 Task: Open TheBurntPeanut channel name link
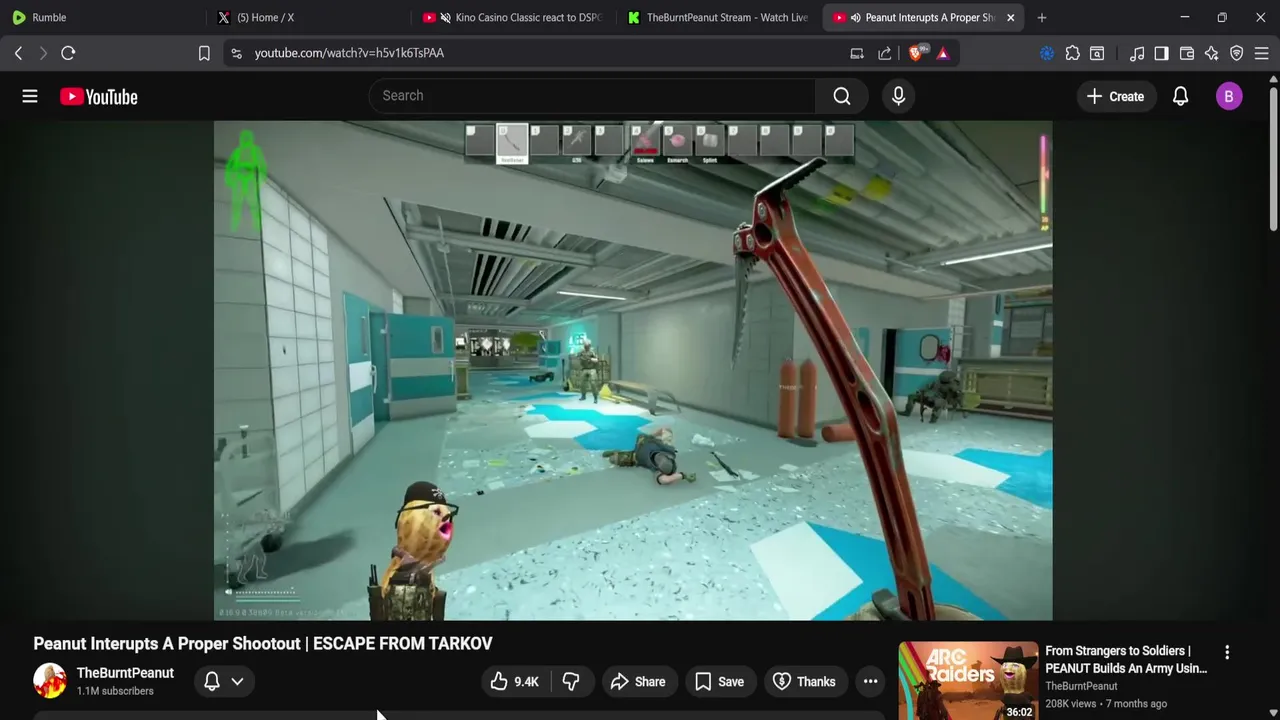pyautogui.click(x=125, y=673)
